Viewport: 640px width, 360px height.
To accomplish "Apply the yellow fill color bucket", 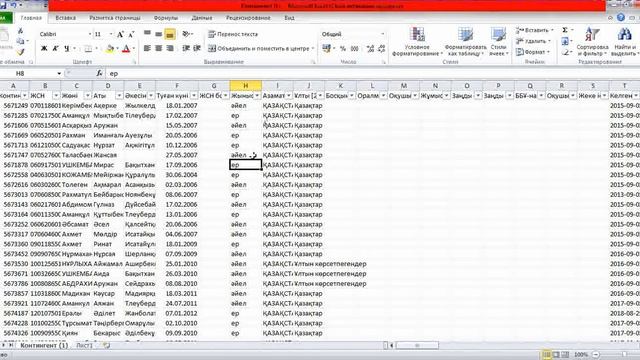I will tap(109, 49).
